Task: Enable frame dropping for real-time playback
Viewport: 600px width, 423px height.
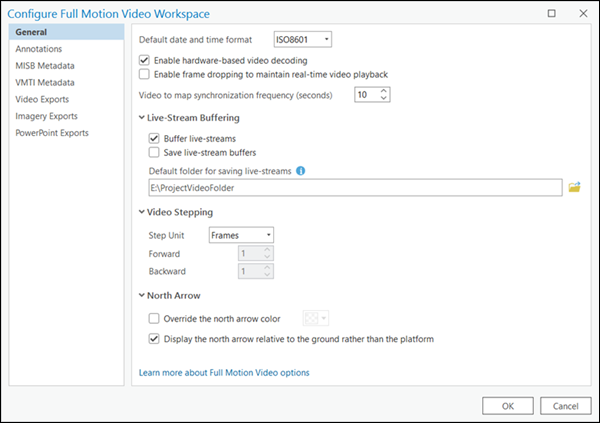Action: 146,74
